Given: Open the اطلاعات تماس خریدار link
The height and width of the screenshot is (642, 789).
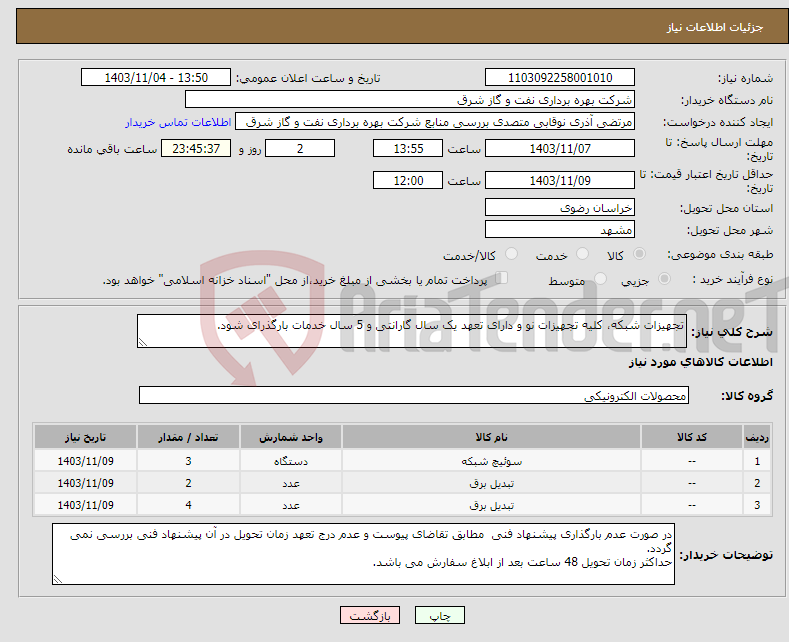Looking at the screenshot, I should (x=178, y=122).
